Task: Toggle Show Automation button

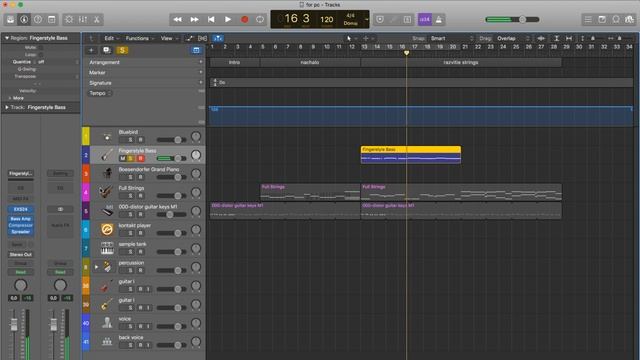Action: point(189,38)
